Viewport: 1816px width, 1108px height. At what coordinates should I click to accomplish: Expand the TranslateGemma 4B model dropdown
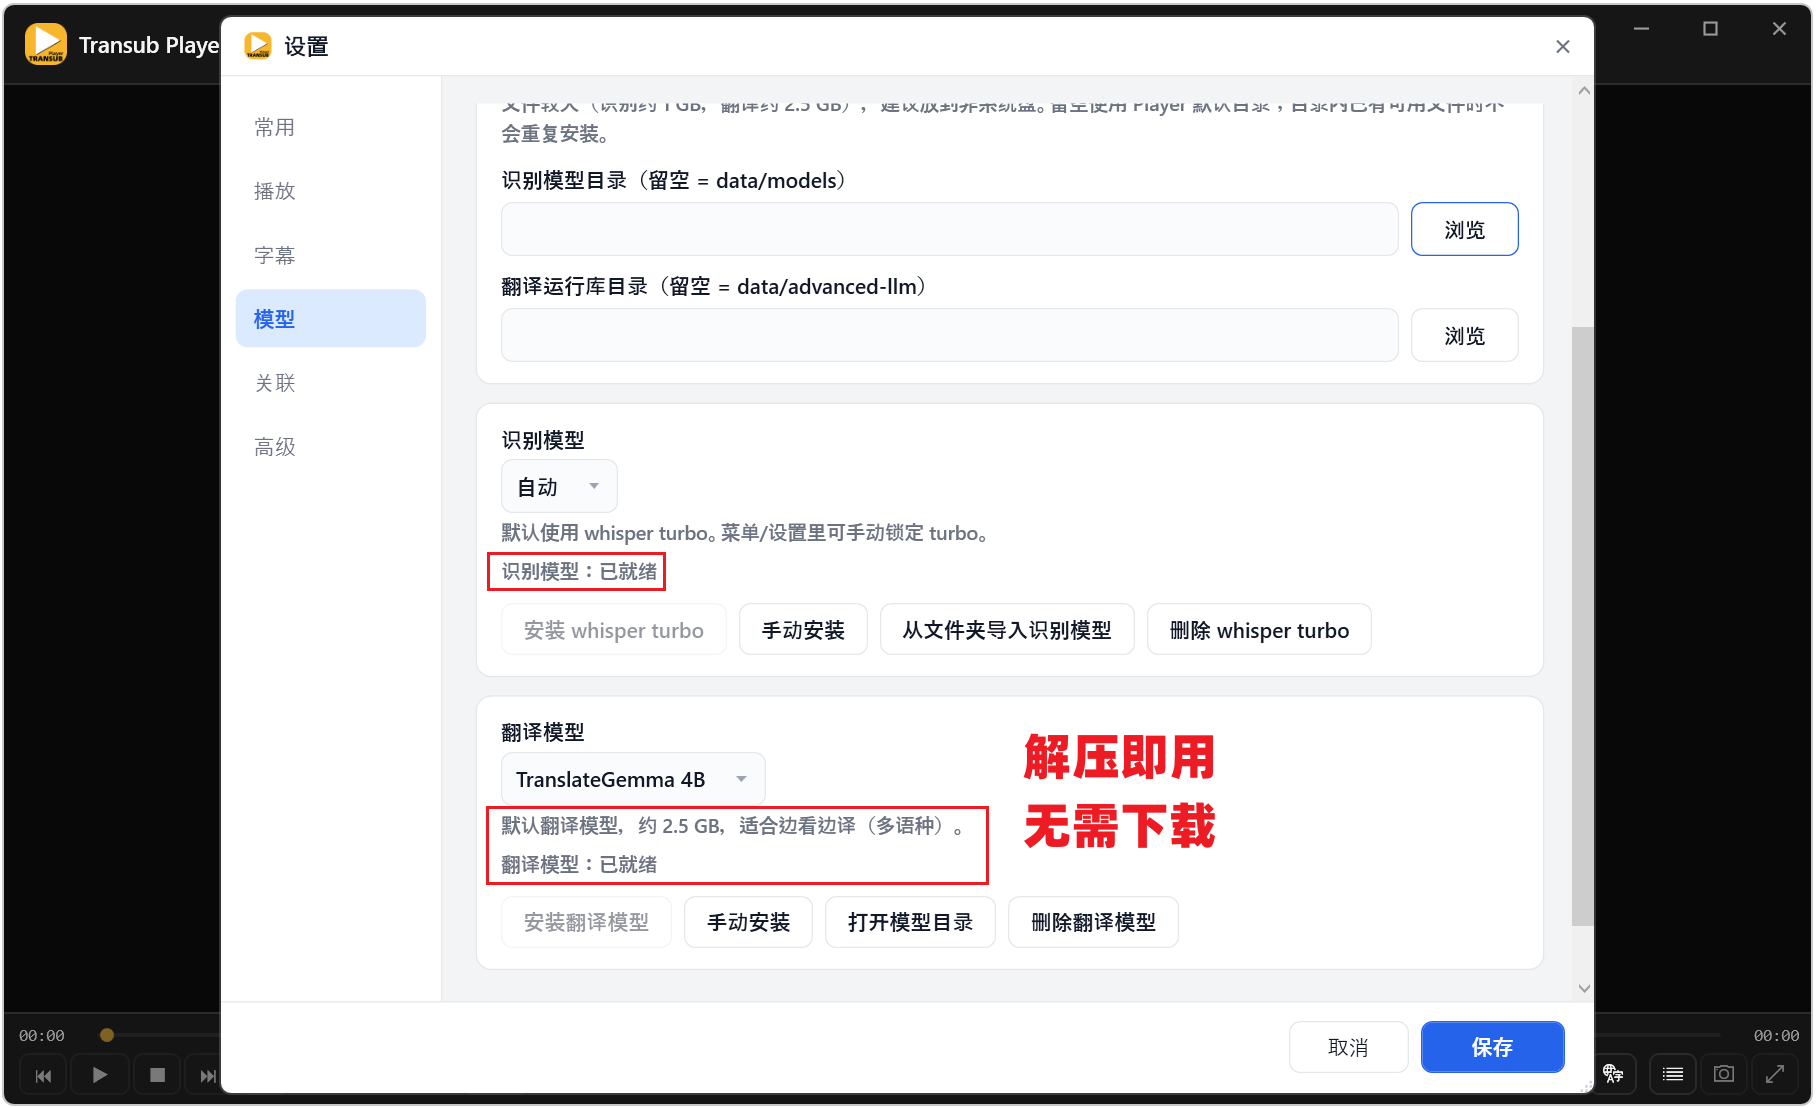(x=633, y=779)
